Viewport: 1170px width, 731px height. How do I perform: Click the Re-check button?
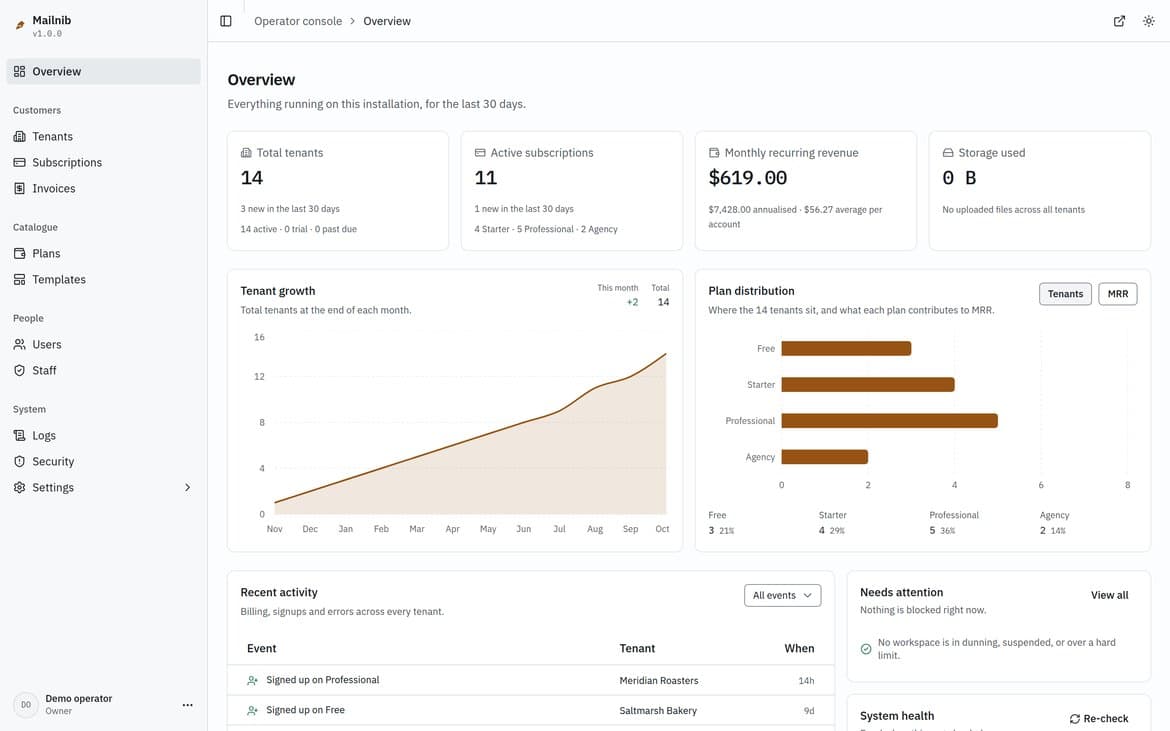coord(1098,719)
